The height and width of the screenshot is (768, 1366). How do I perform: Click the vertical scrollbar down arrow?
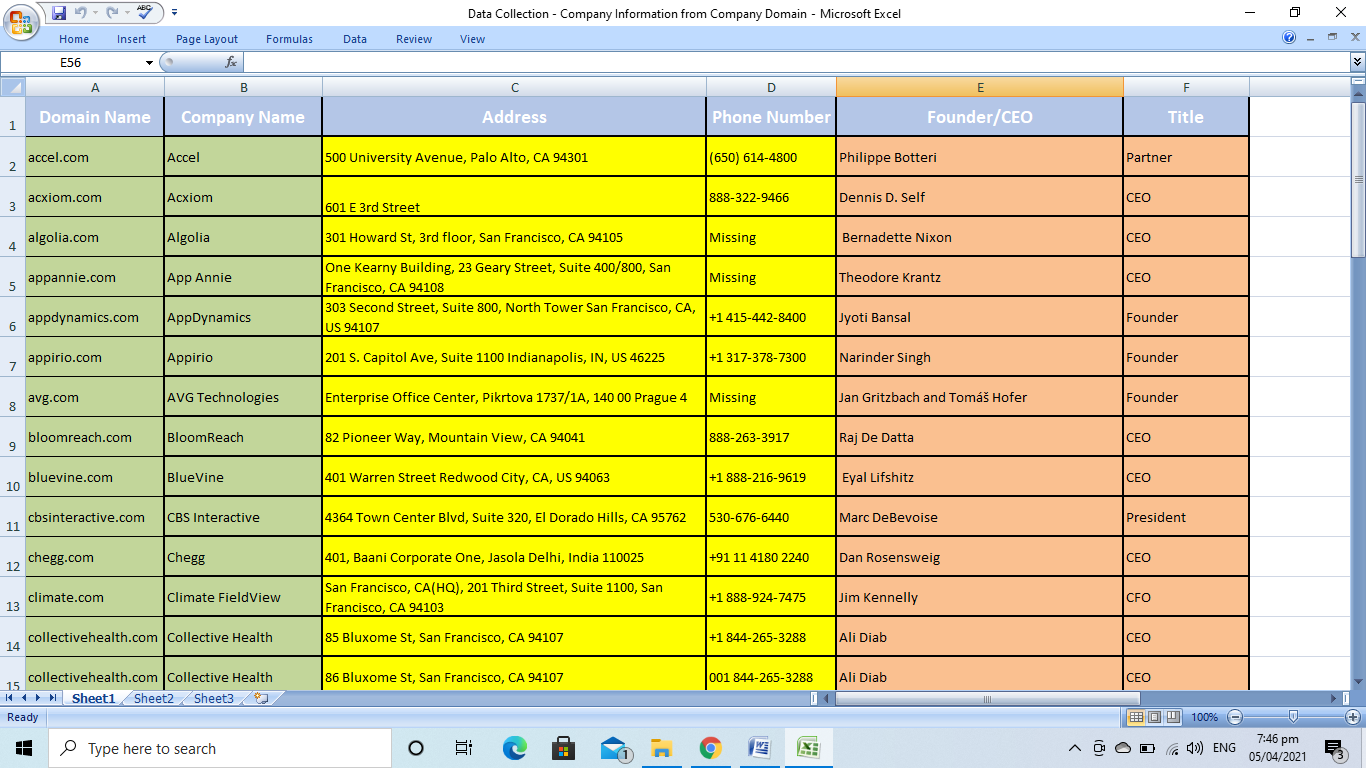1358,683
